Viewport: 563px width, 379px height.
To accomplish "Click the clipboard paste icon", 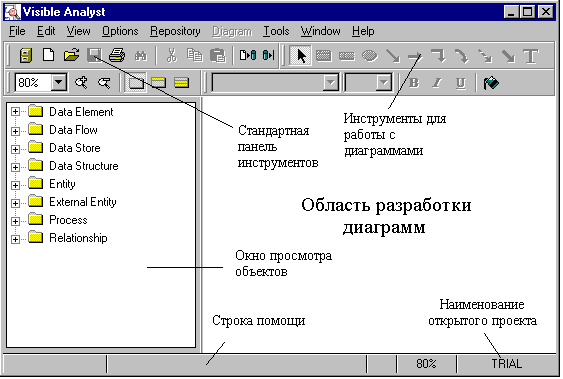I will click(218, 56).
